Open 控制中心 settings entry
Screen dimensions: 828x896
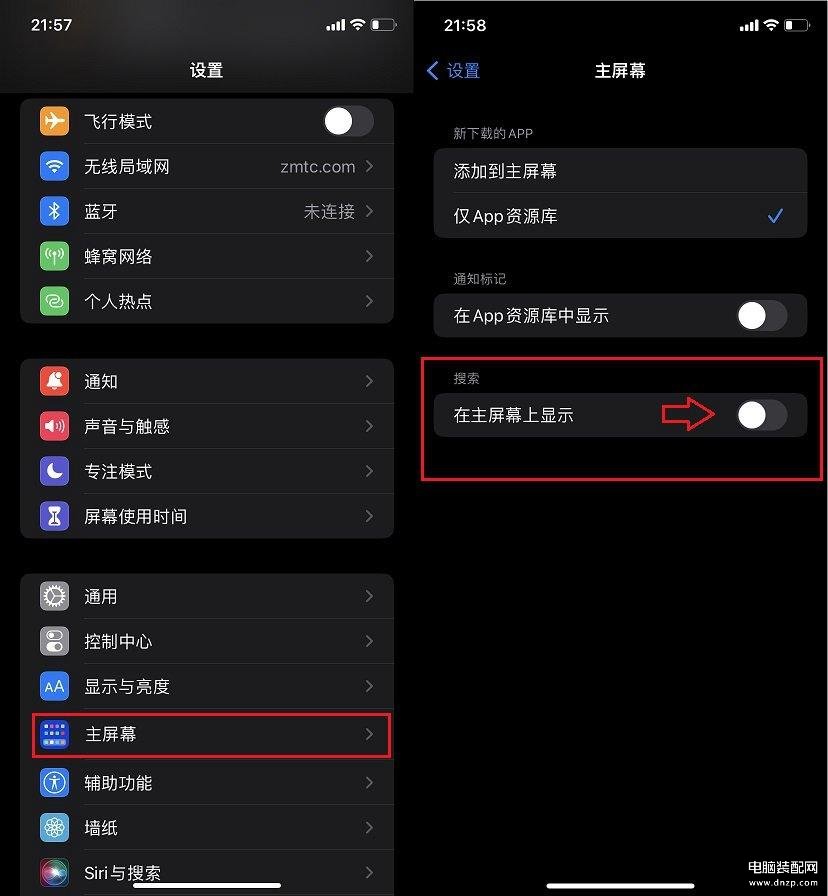pyautogui.click(x=207, y=641)
